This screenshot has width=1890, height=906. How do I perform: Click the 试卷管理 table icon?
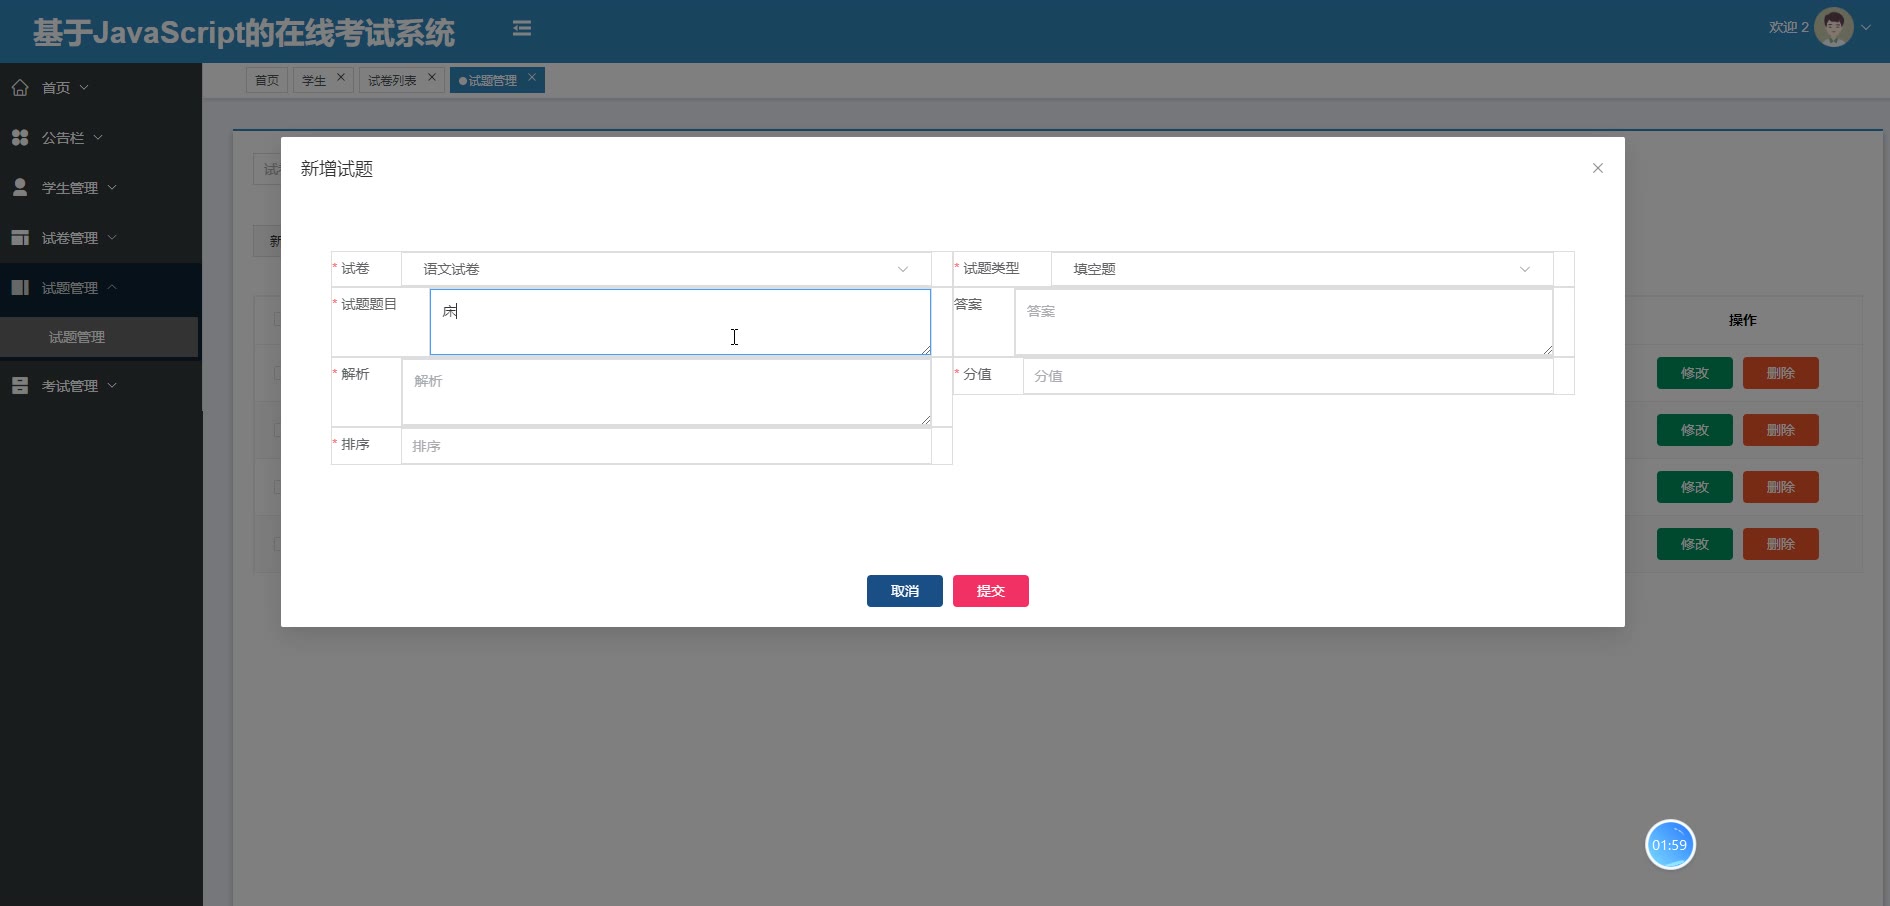pyautogui.click(x=20, y=238)
